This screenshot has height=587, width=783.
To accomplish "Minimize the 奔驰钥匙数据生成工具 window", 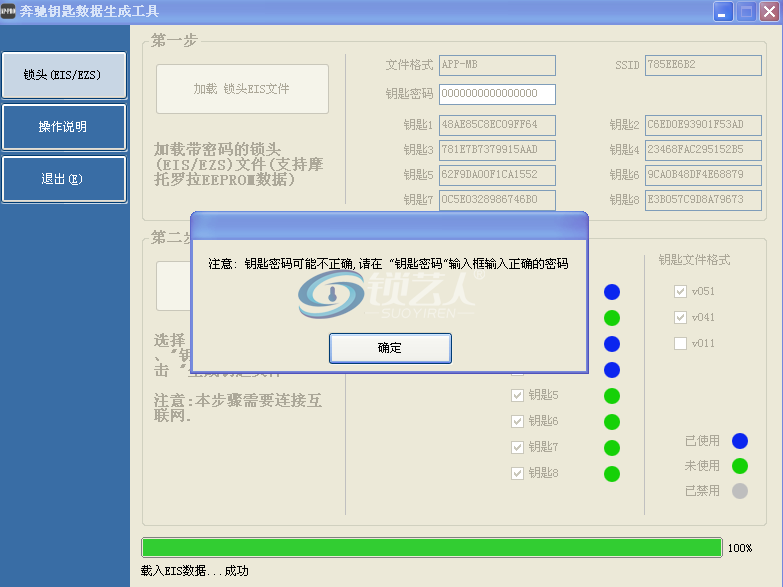I will [722, 11].
